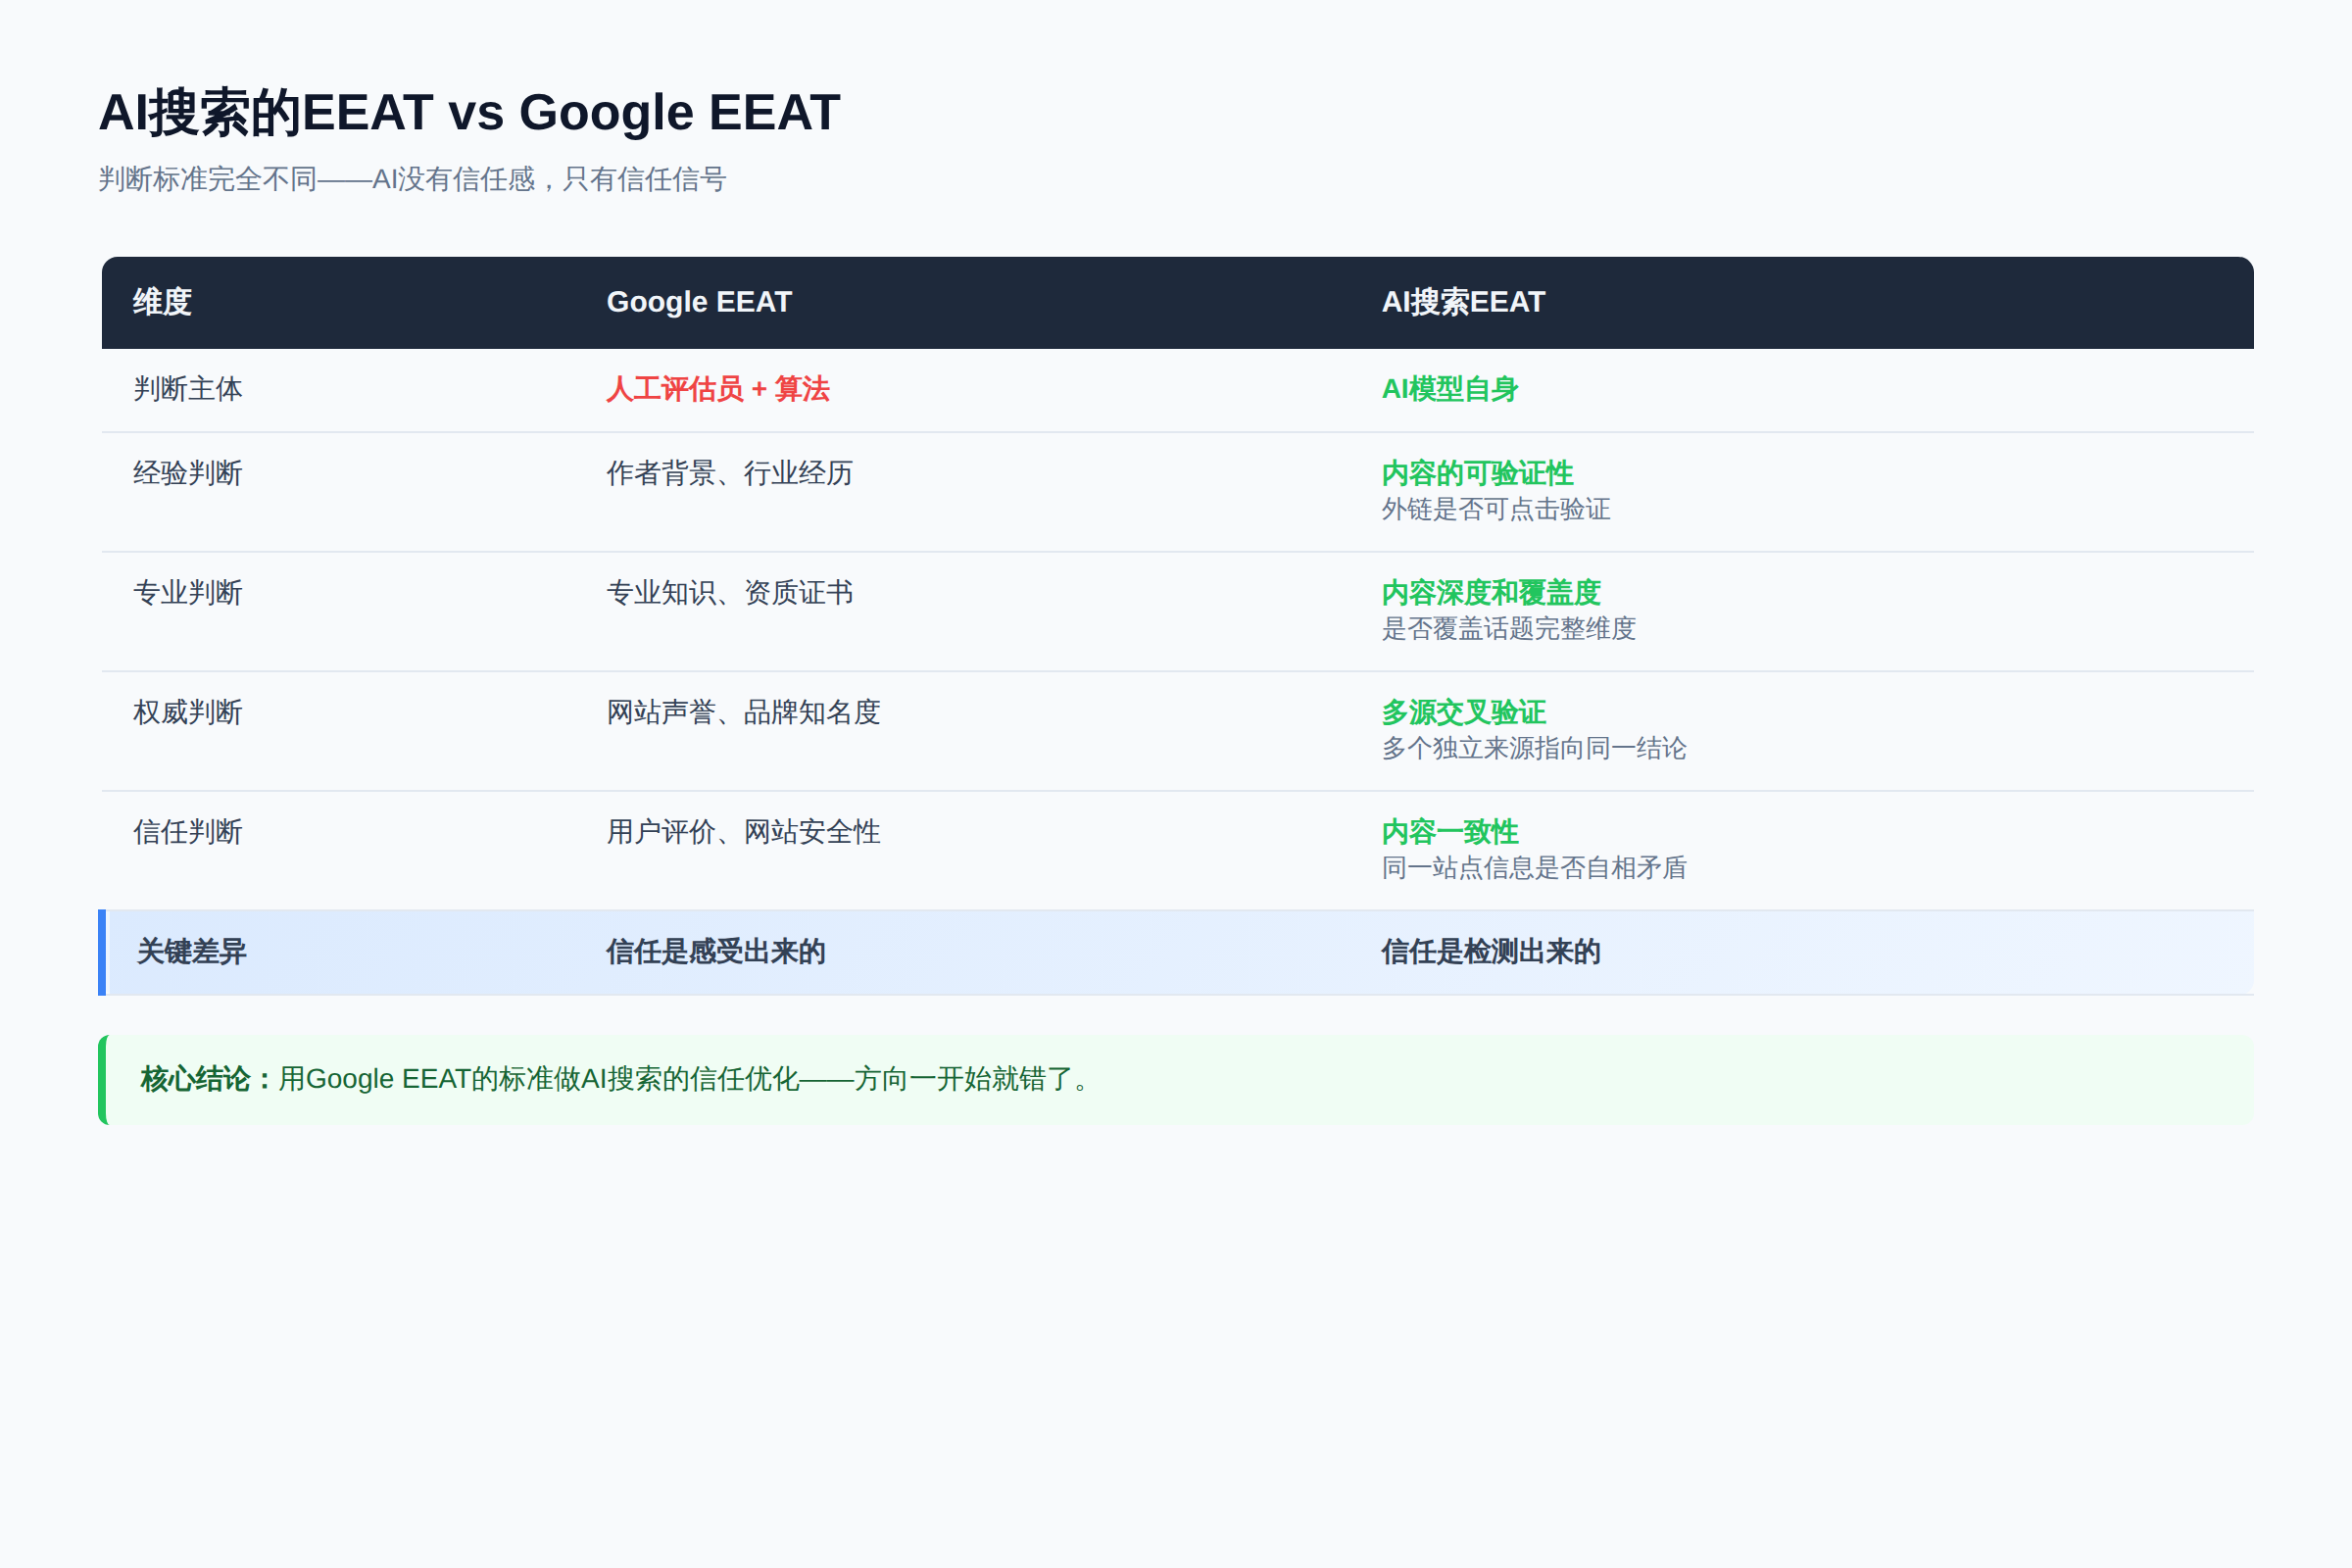Click the bold text '信任是检测出来的'
Image resolution: width=2352 pixels, height=1568 pixels.
1491,952
